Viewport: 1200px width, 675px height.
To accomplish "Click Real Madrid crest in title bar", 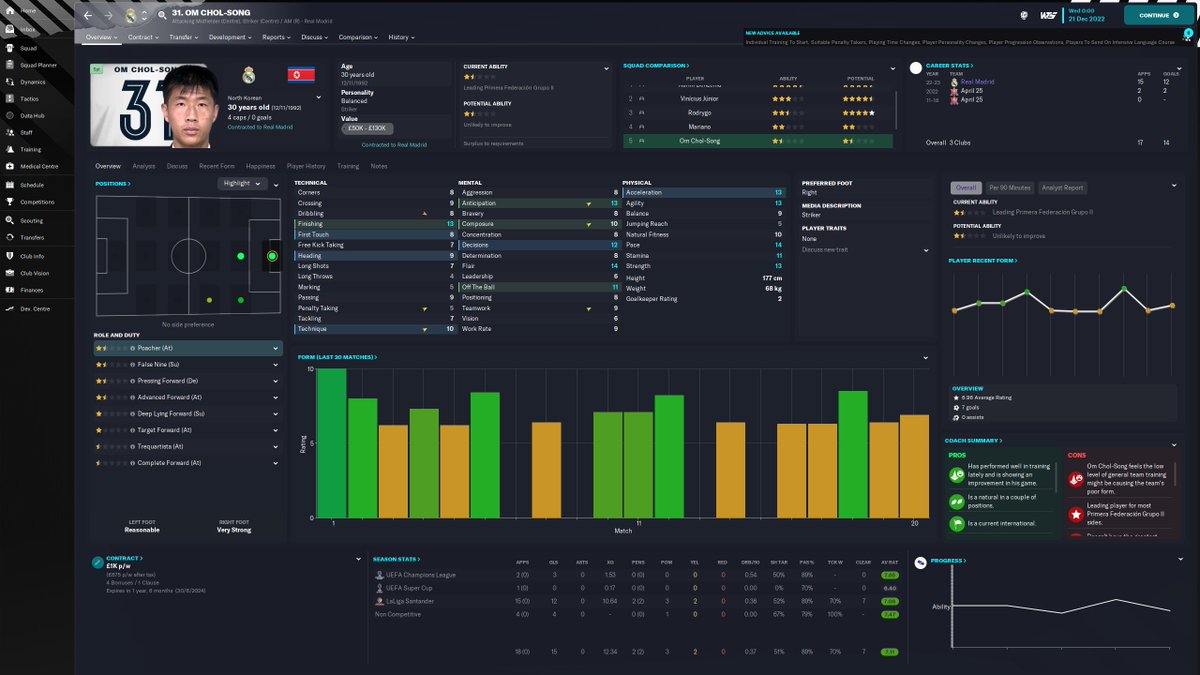I will click(x=130, y=15).
